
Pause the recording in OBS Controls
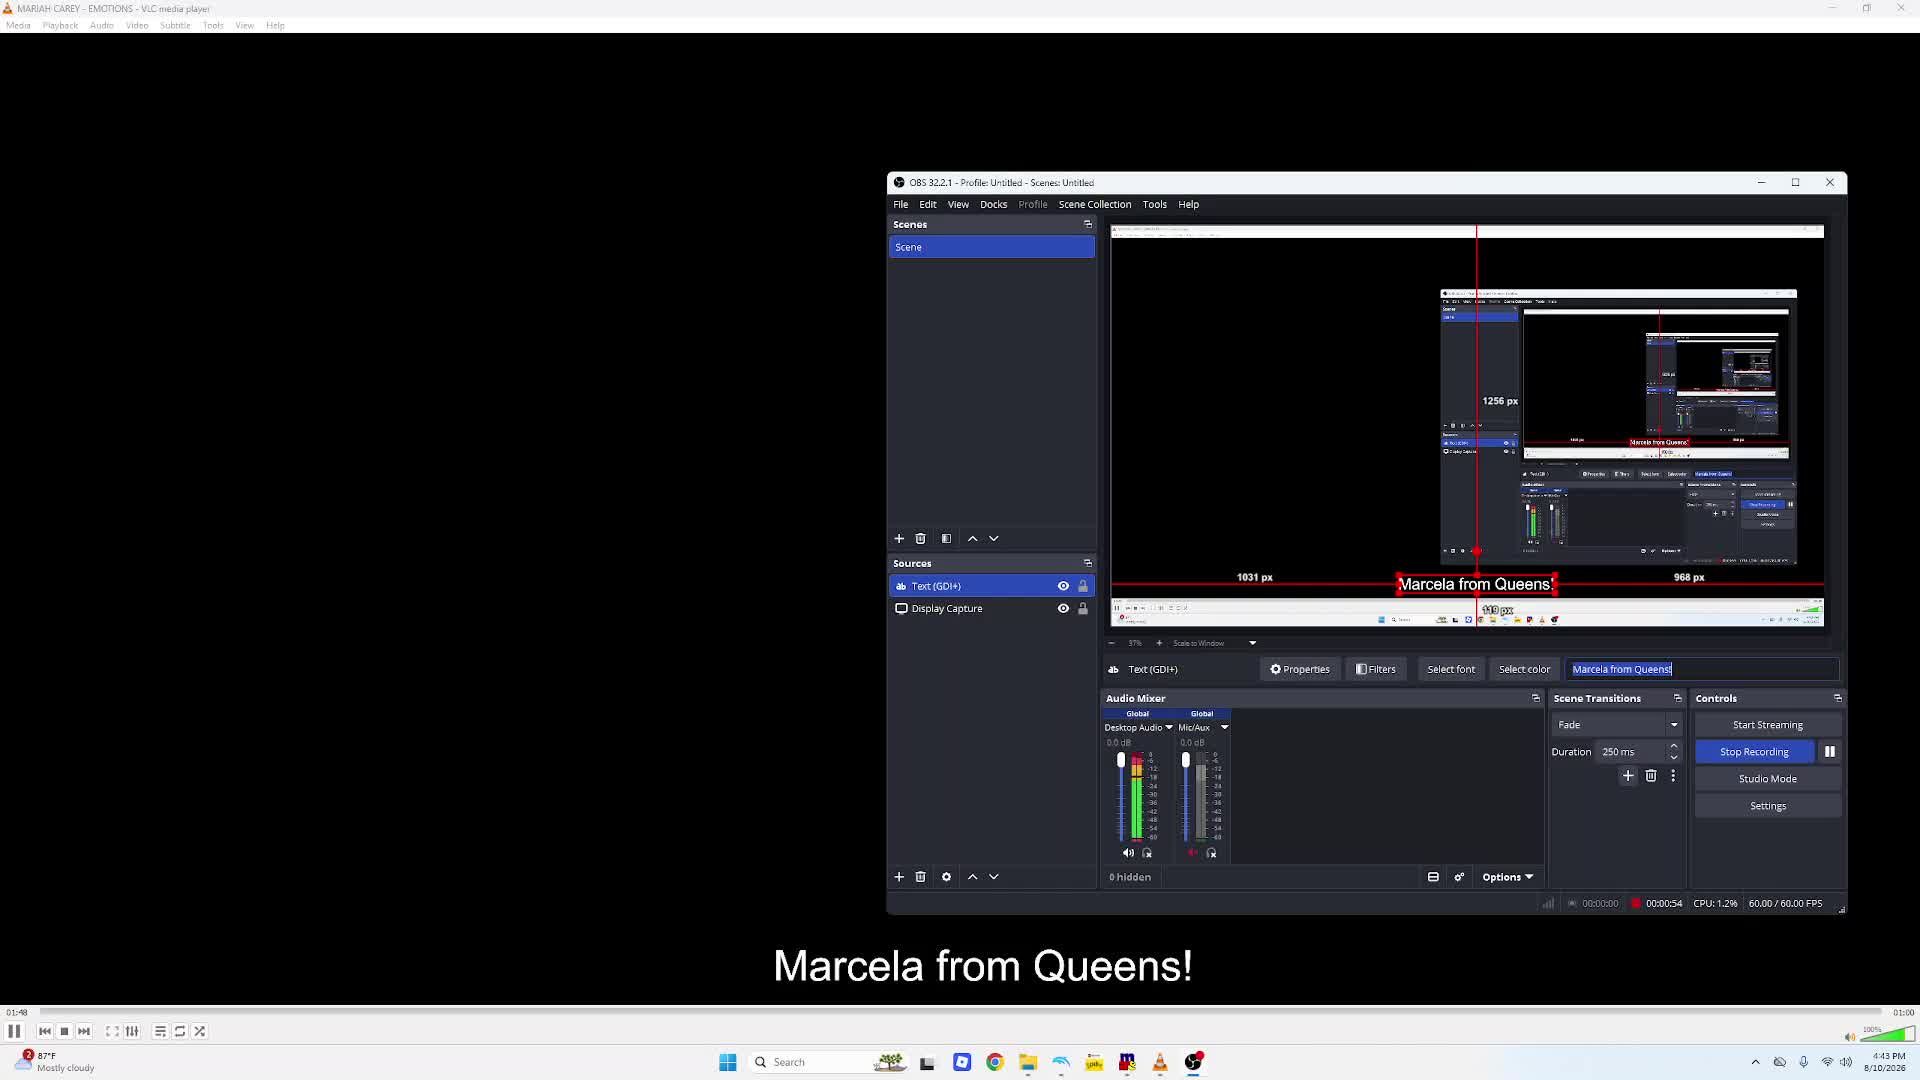point(1830,752)
